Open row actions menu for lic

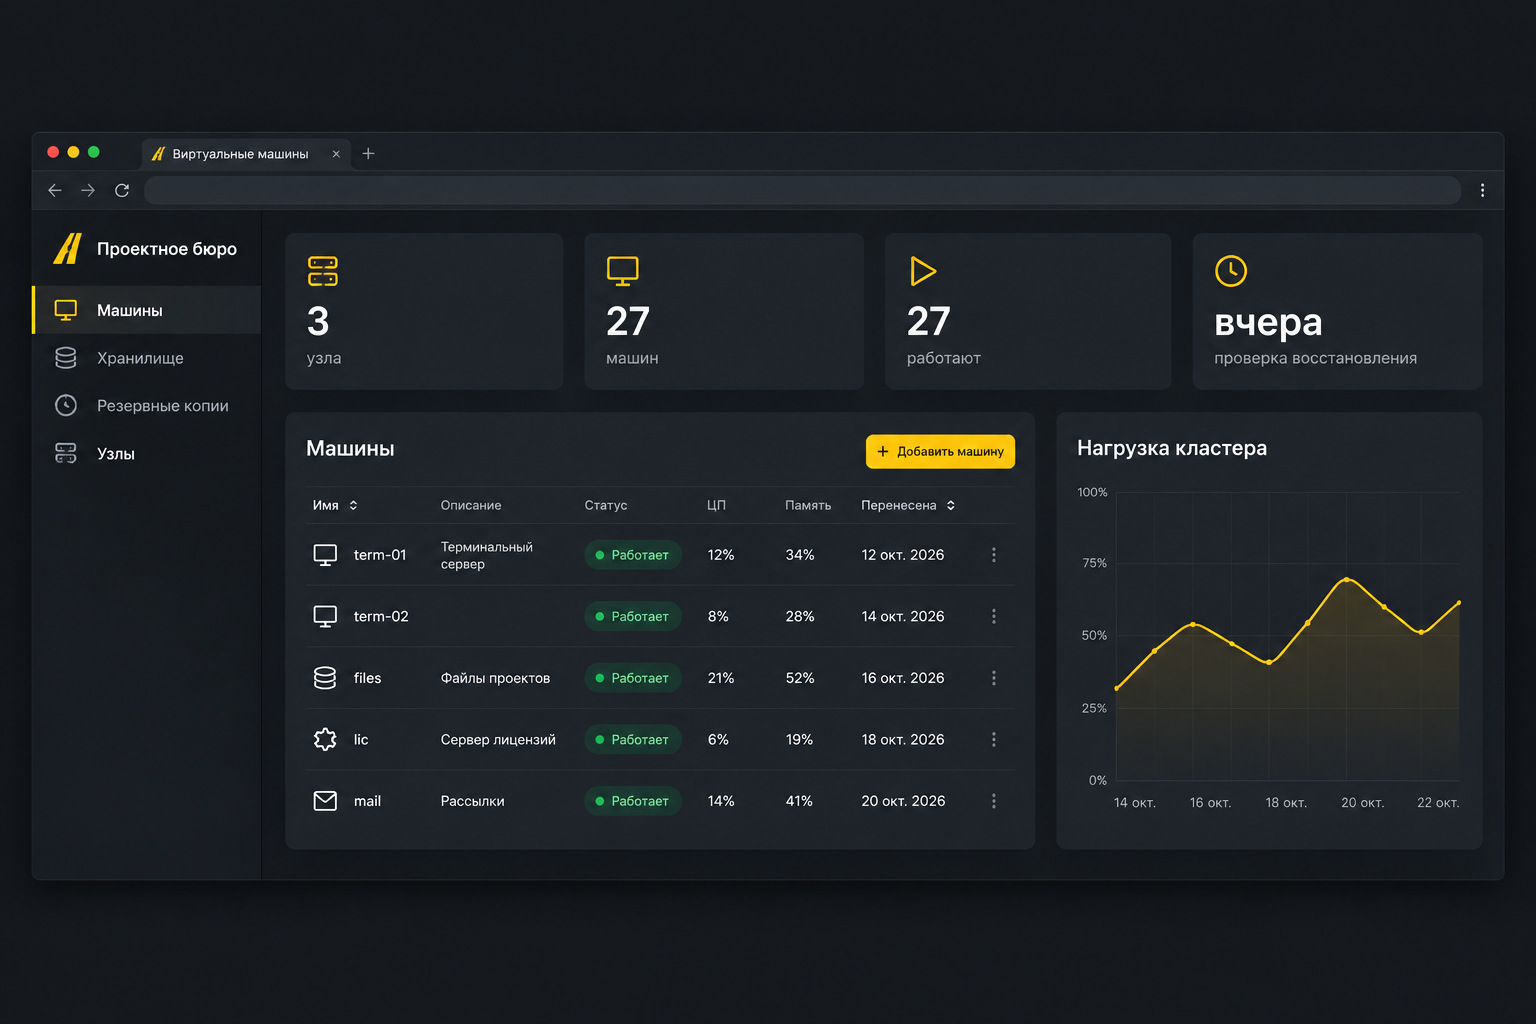993,739
